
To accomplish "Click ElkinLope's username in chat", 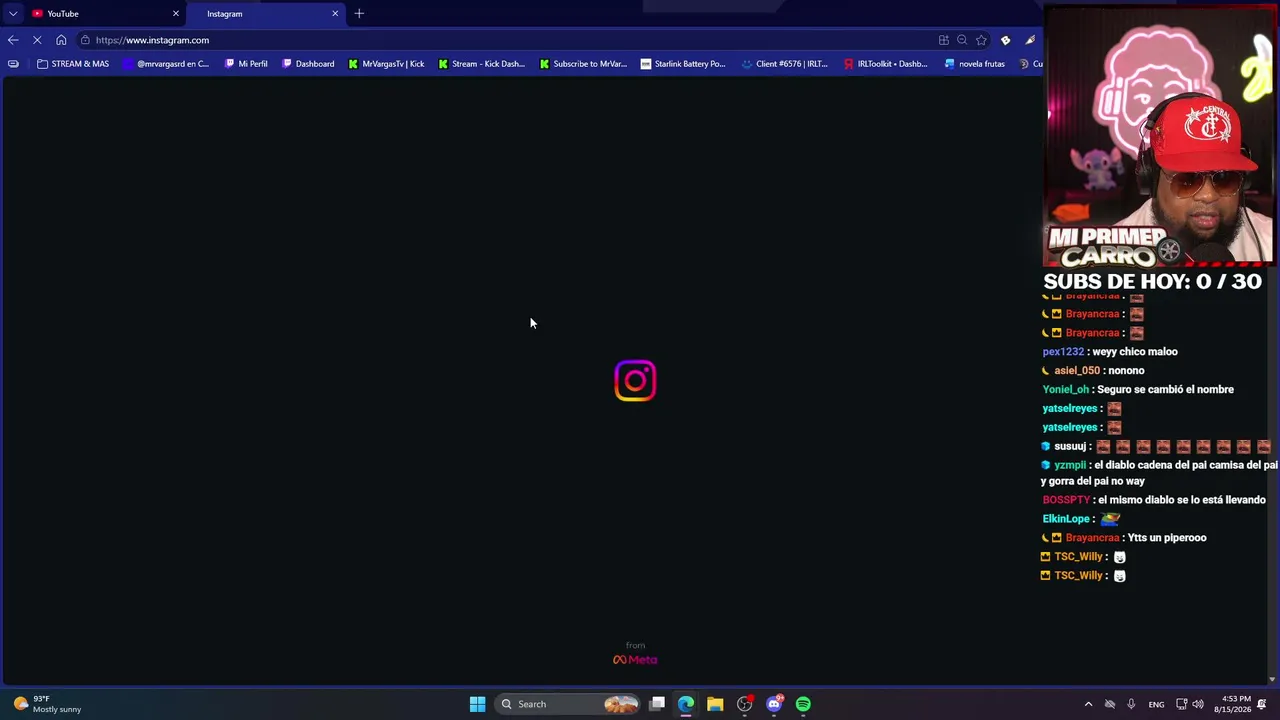I will 1066,519.
